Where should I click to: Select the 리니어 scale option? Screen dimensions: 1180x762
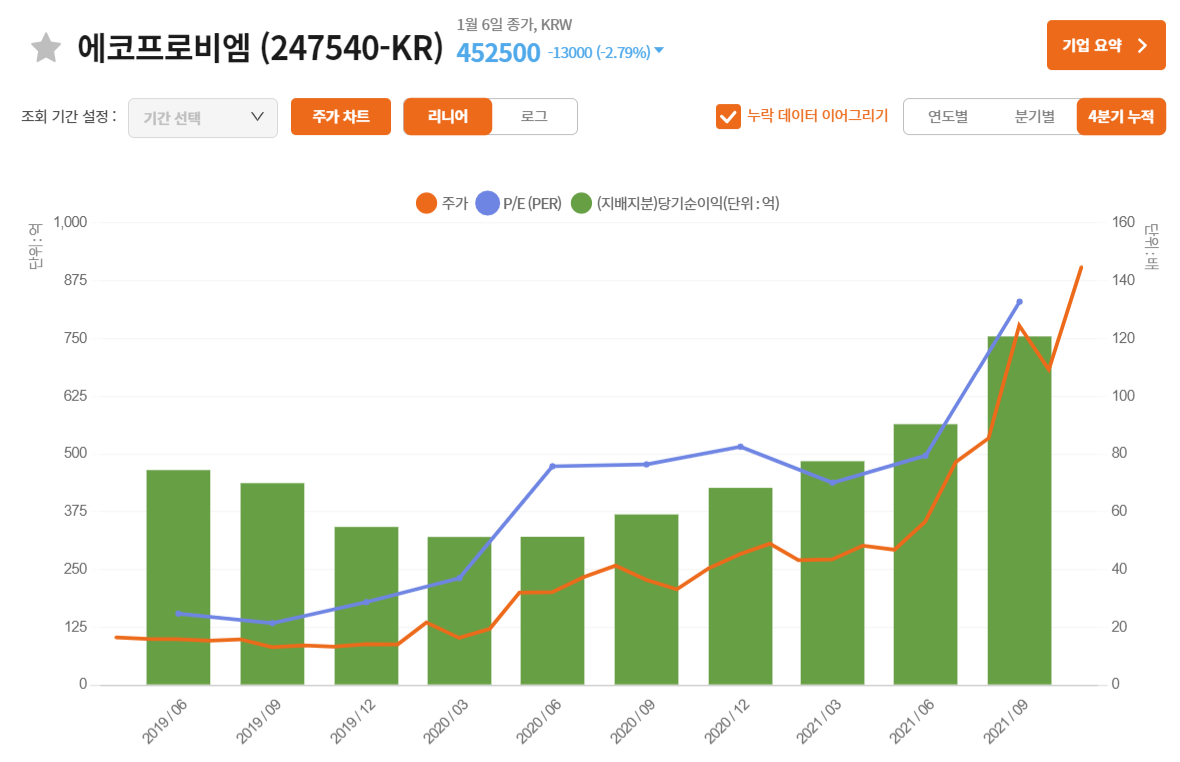[x=448, y=117]
